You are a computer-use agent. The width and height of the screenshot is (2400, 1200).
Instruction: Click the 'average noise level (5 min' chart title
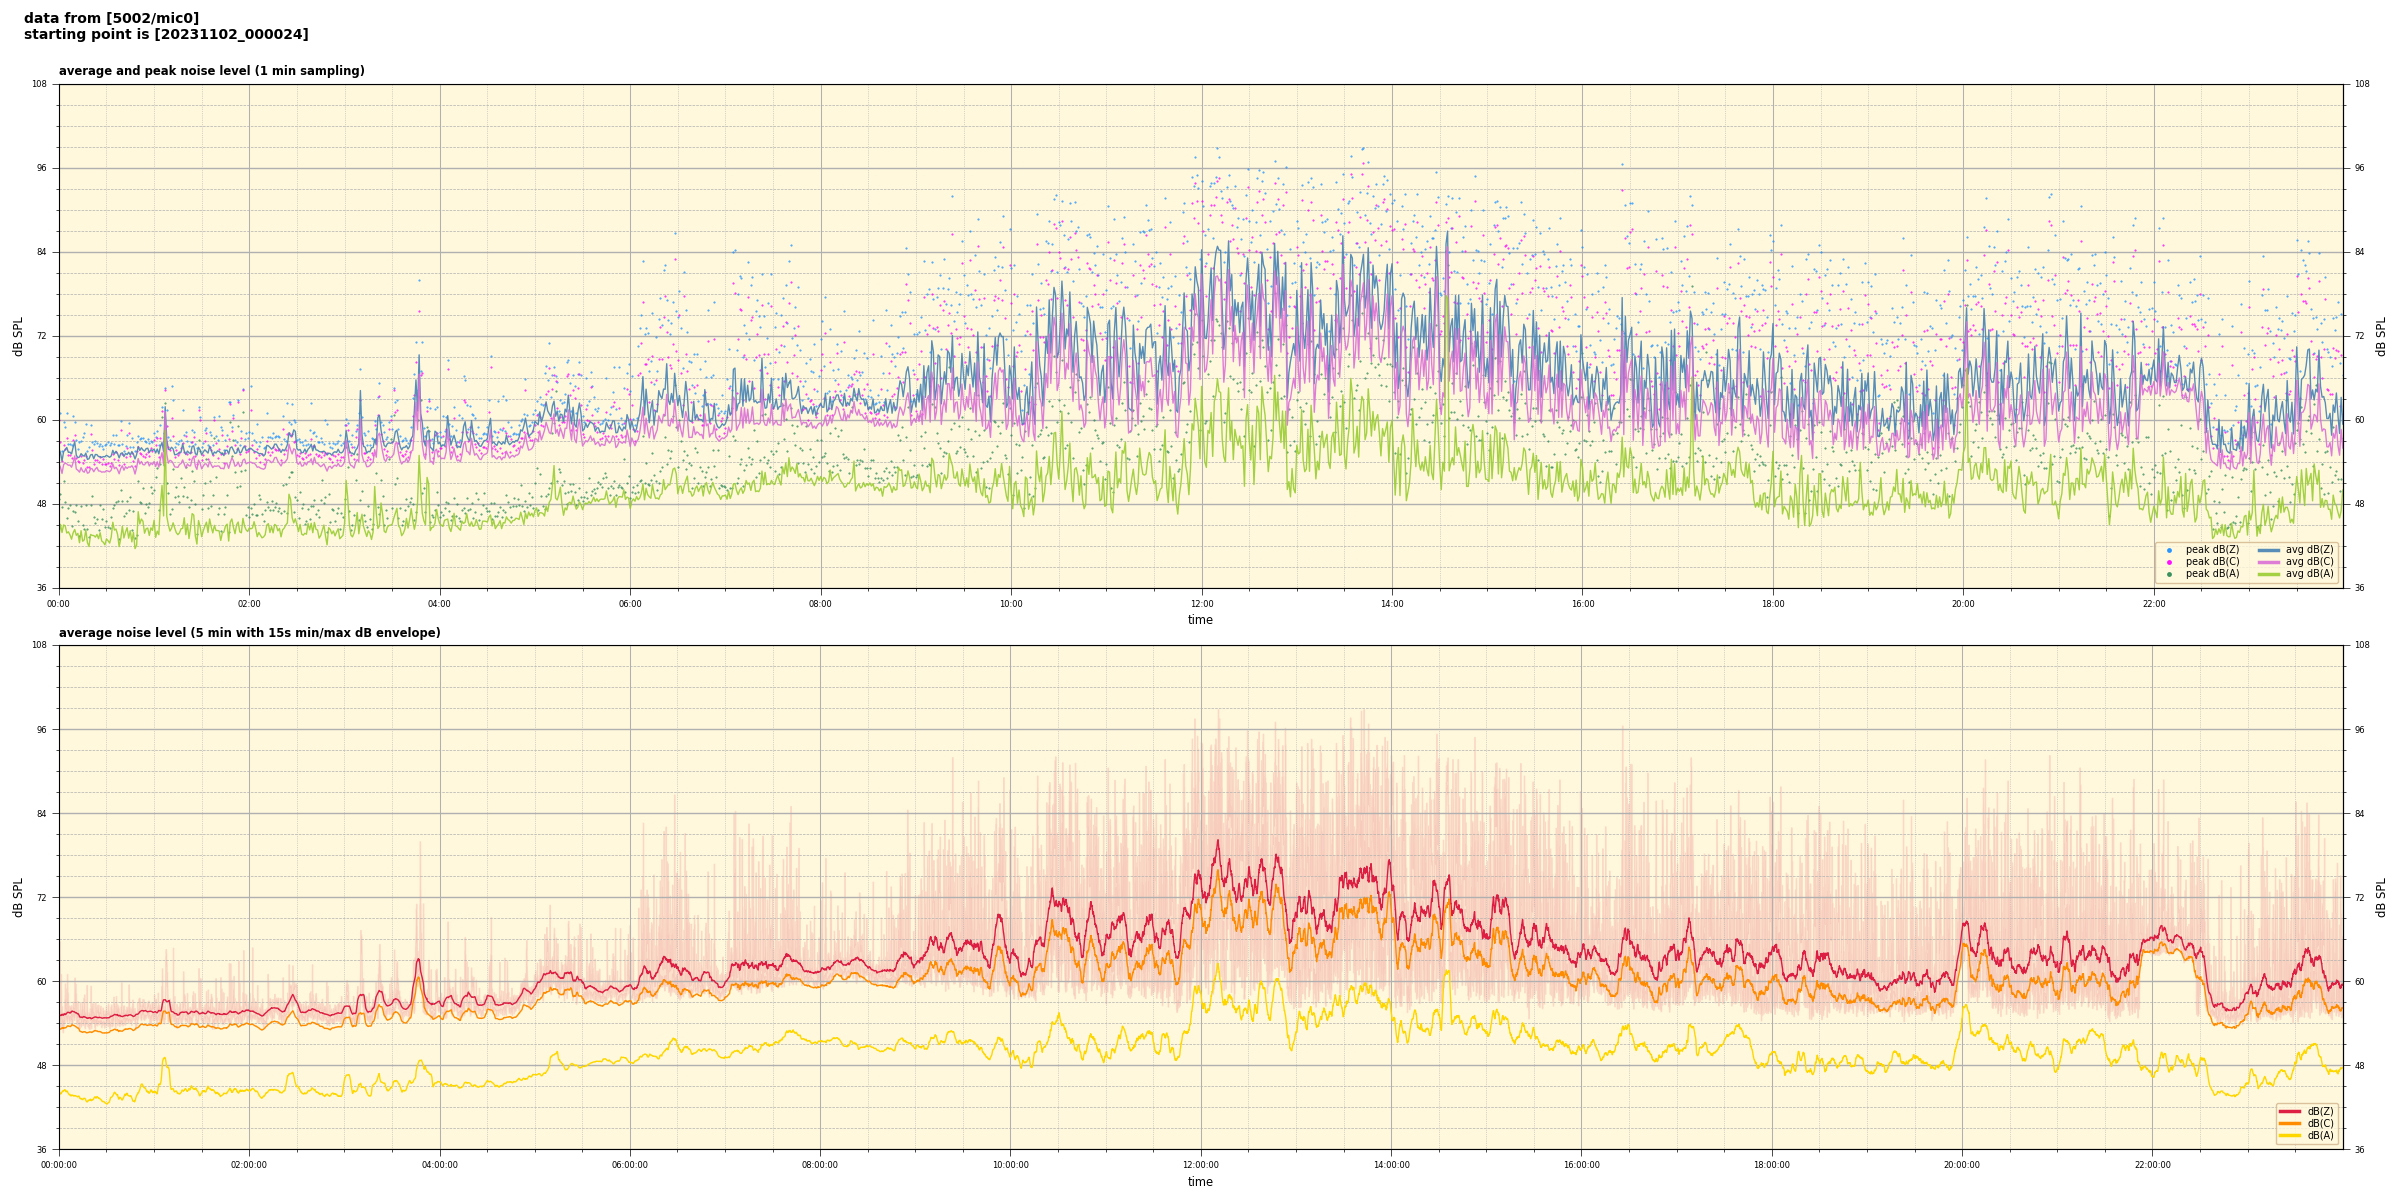click(x=249, y=633)
